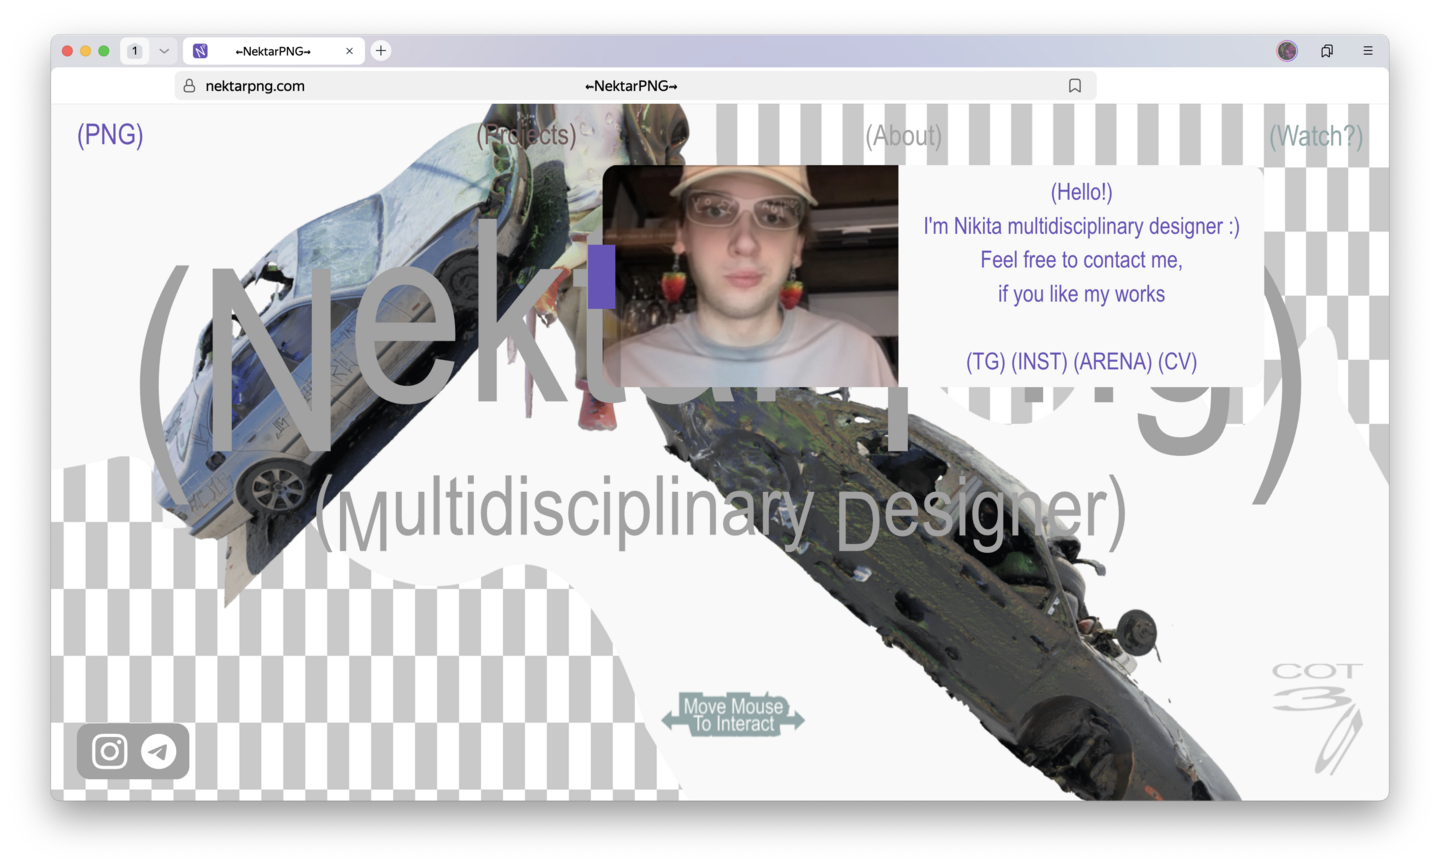Click the site lock icon
1440x868 pixels.
pyautogui.click(x=189, y=86)
